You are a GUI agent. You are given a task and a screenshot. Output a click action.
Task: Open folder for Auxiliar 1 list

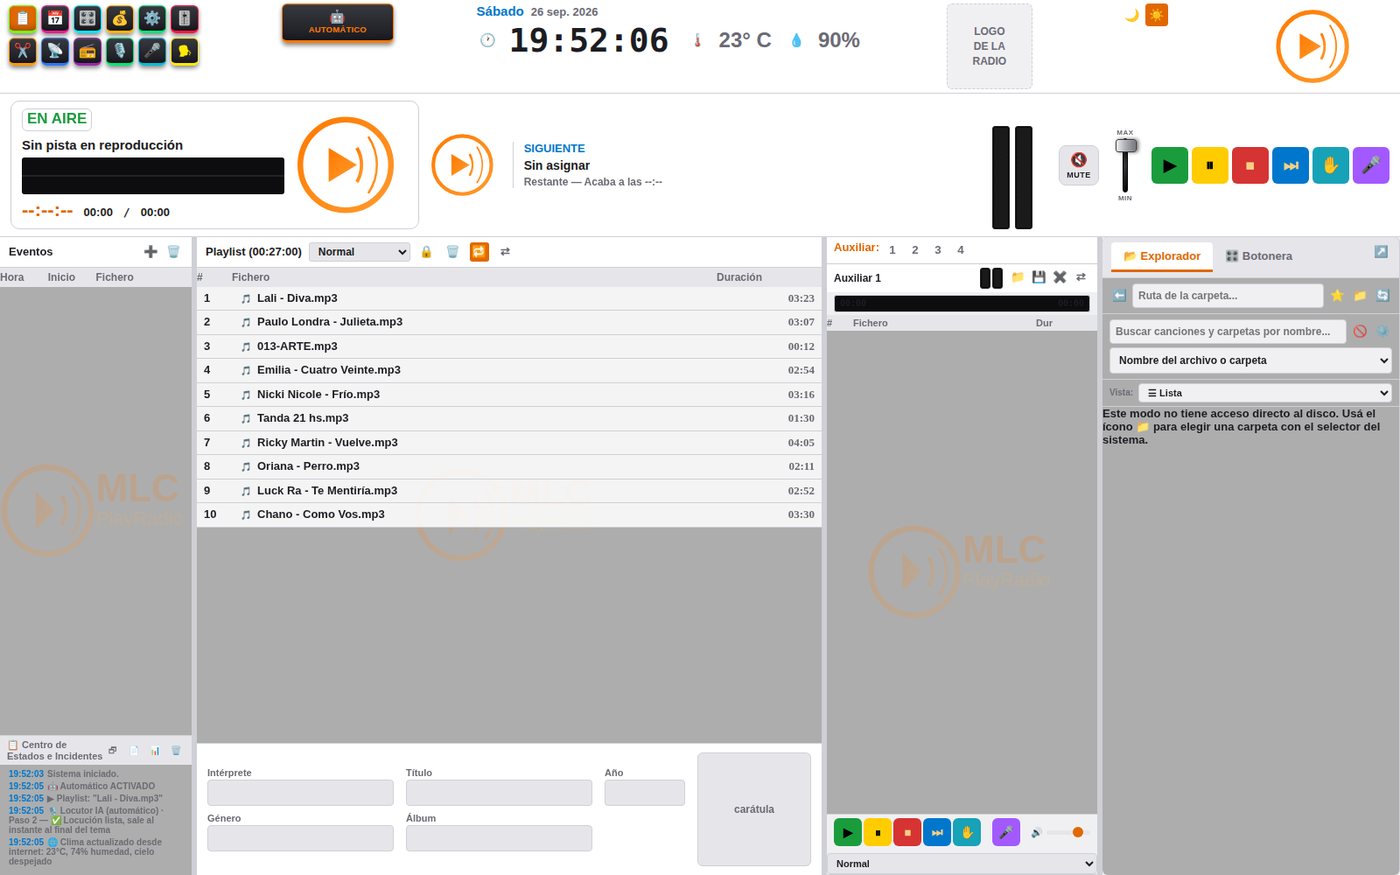point(1018,277)
